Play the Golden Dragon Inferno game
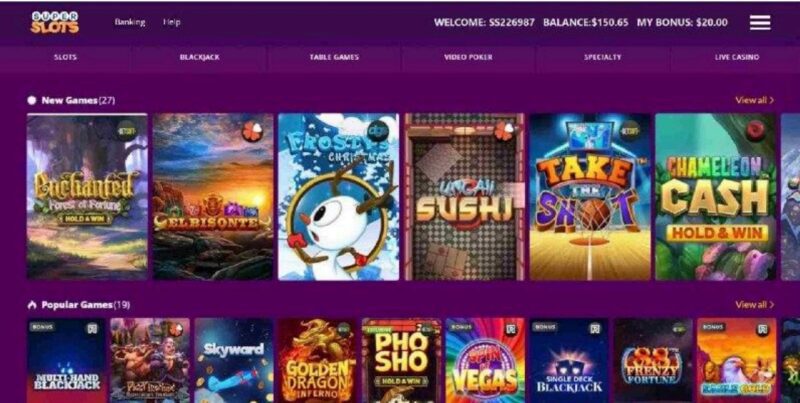This screenshot has height=403, width=800. coord(317,360)
